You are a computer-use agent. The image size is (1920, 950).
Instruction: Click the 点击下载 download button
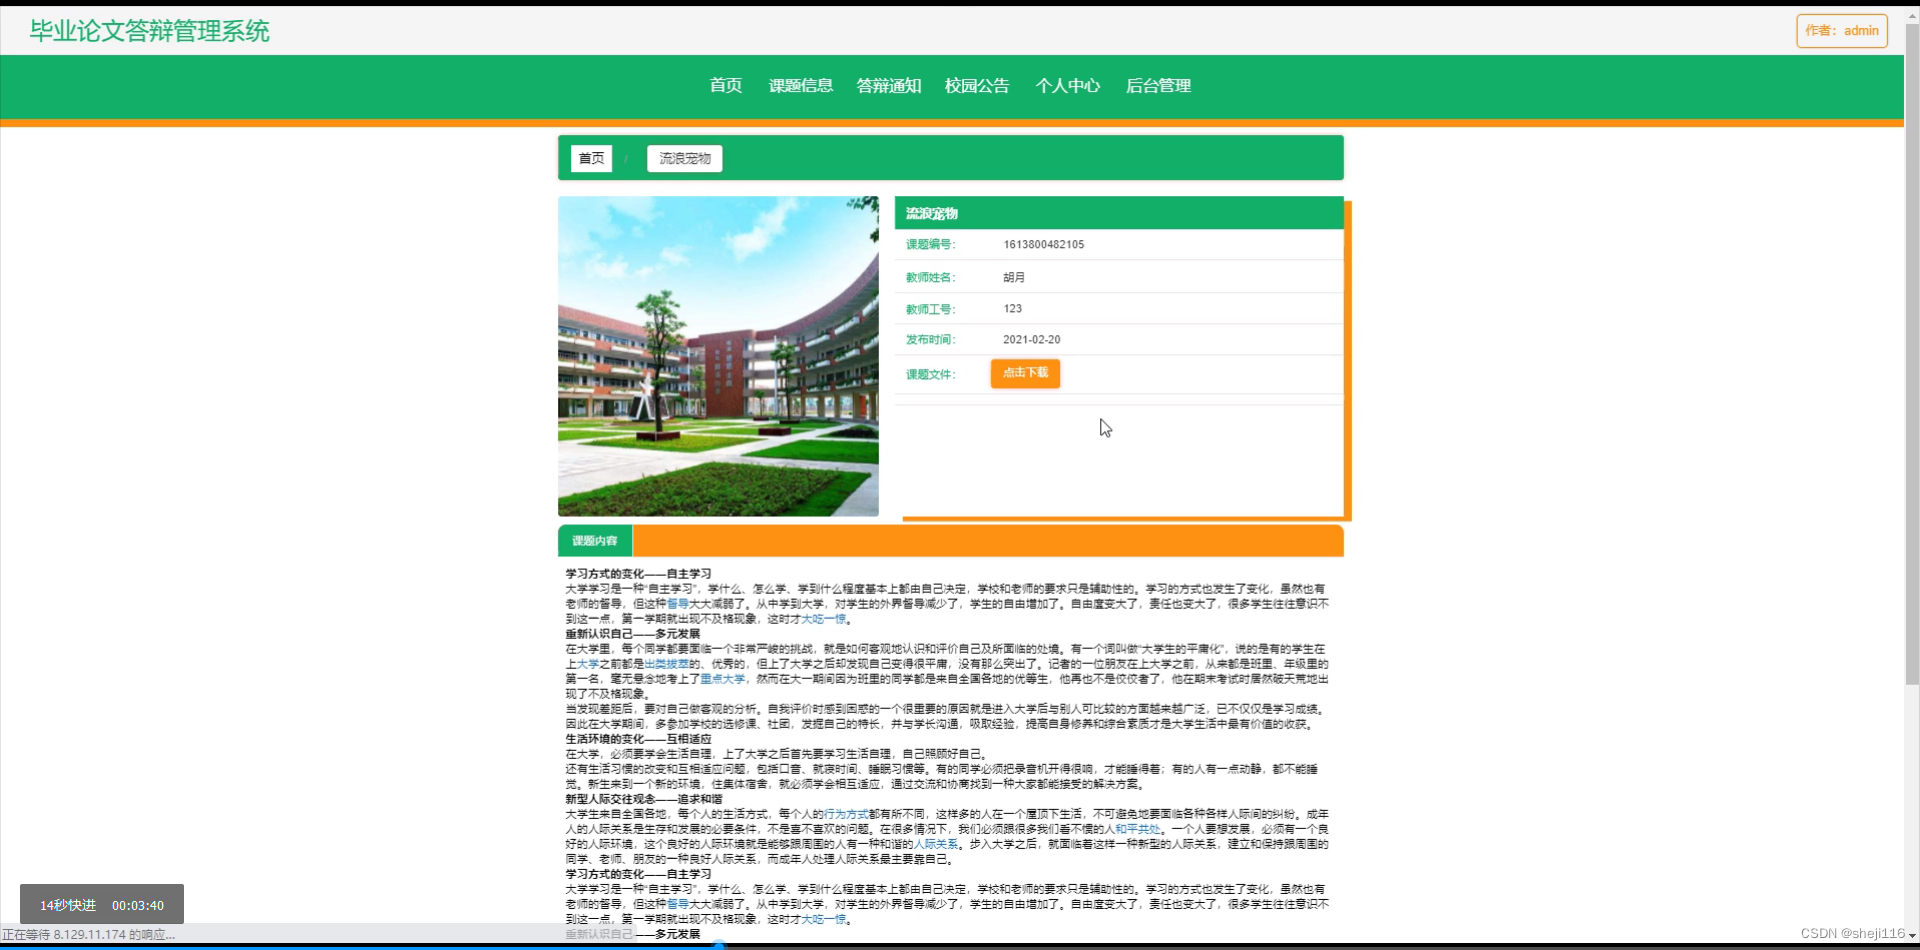[1024, 373]
